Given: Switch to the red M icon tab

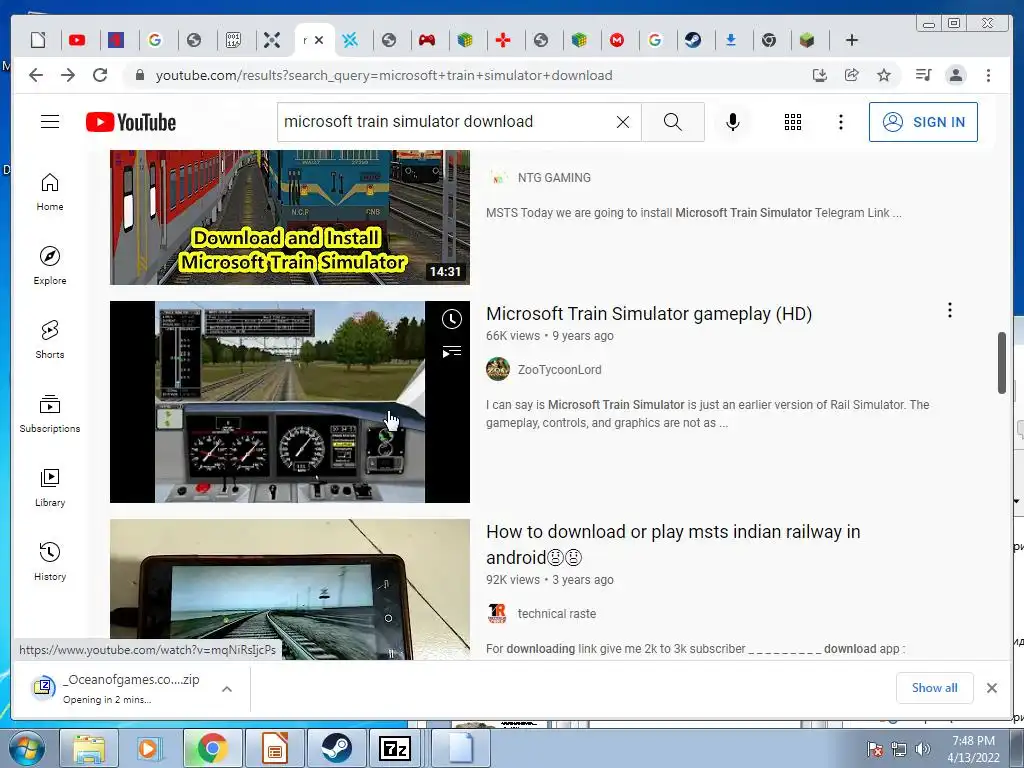Looking at the screenshot, I should point(616,40).
